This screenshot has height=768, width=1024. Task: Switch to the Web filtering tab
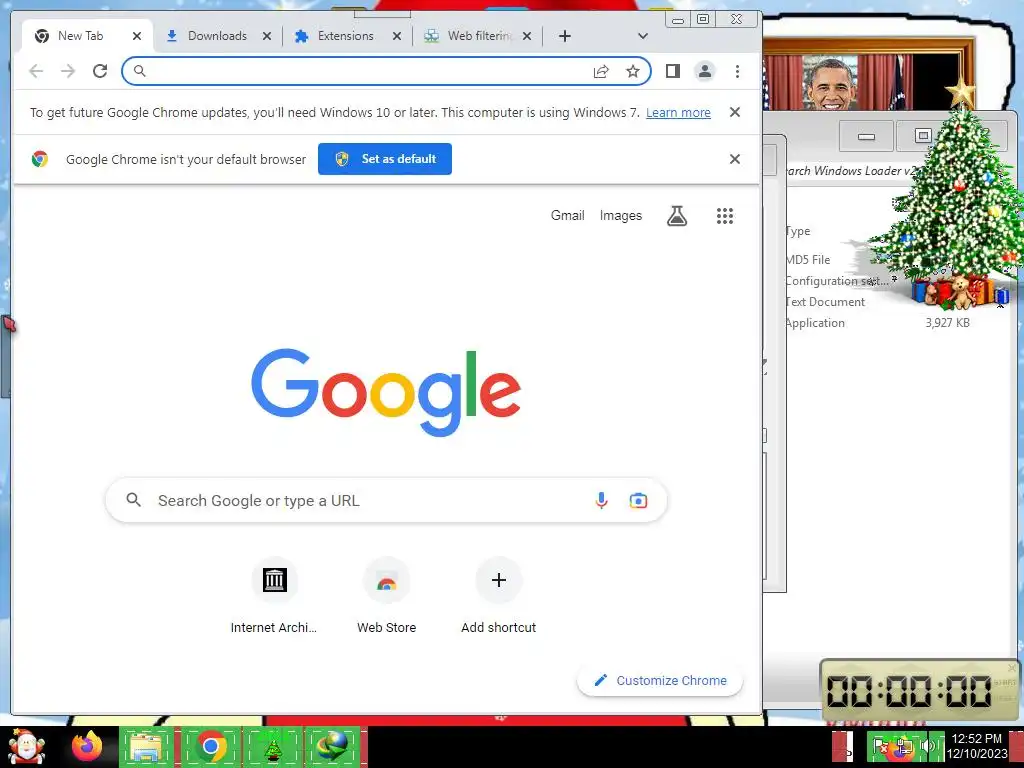click(x=479, y=36)
